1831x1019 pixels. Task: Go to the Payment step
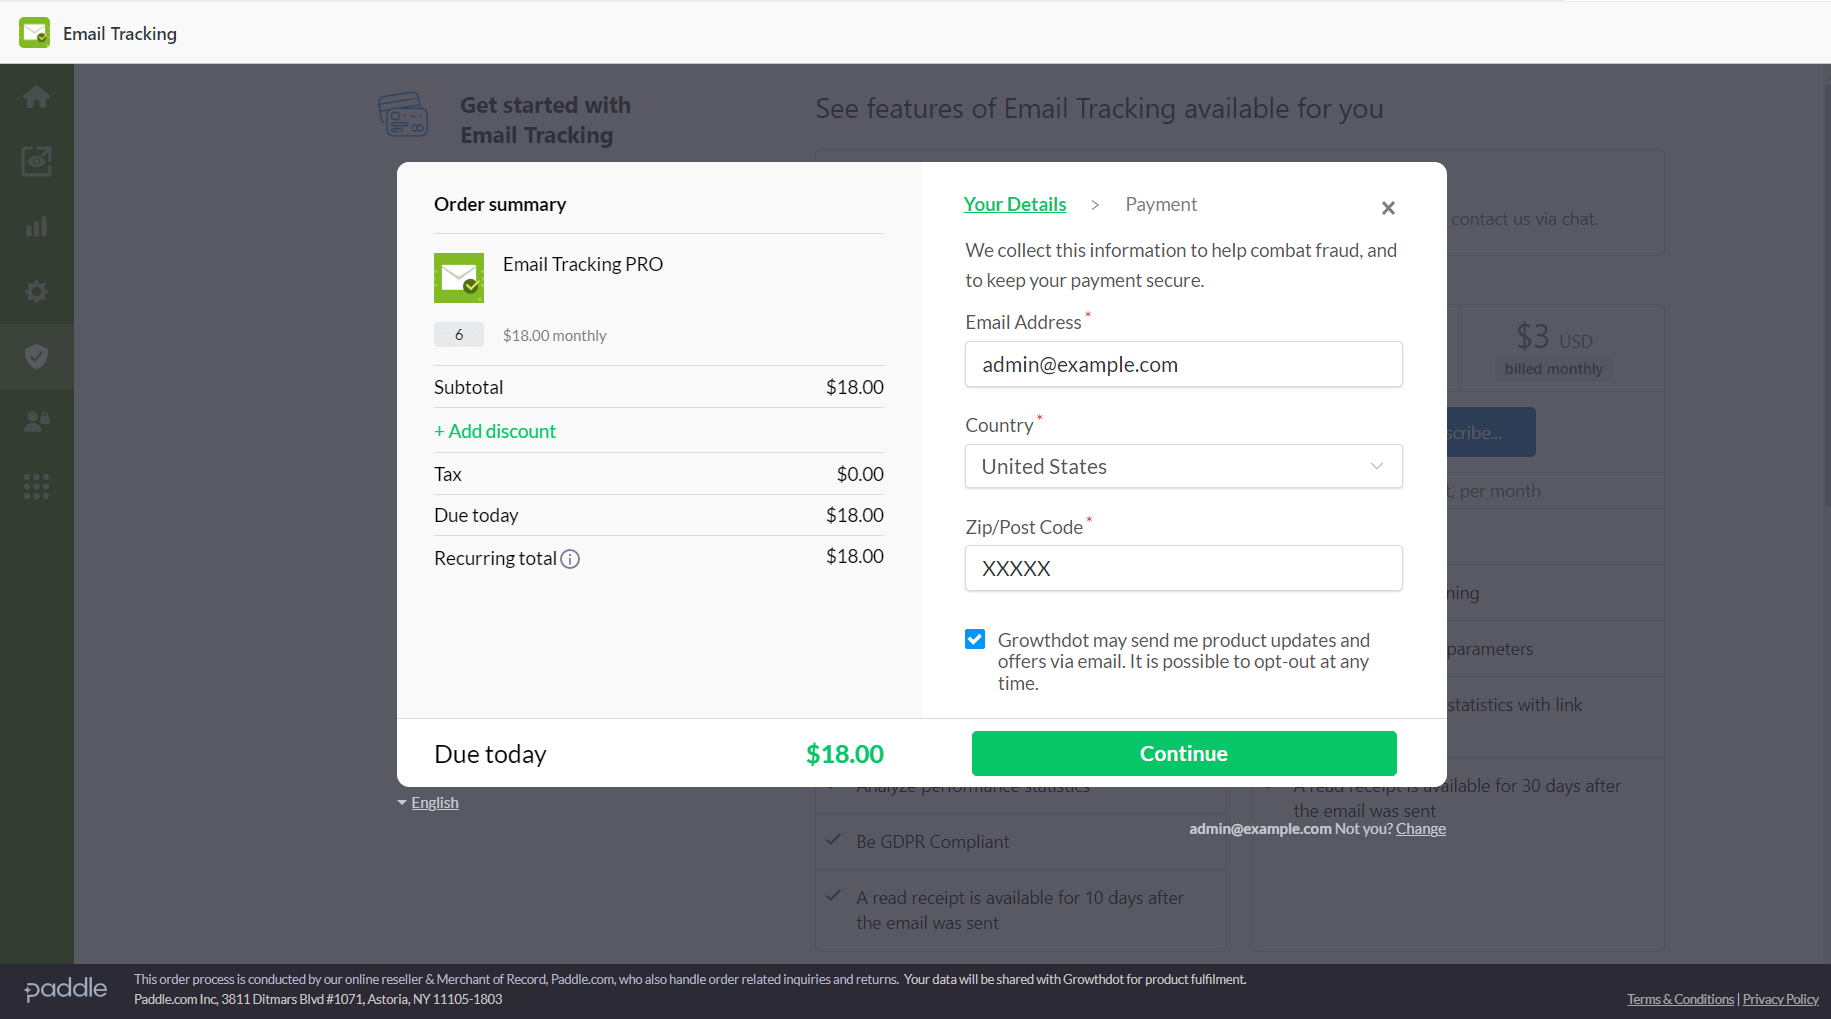[1161, 204]
